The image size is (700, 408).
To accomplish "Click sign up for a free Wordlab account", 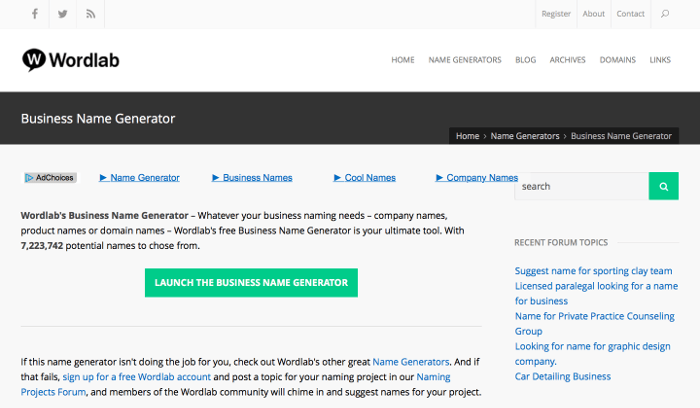I will coord(137,377).
